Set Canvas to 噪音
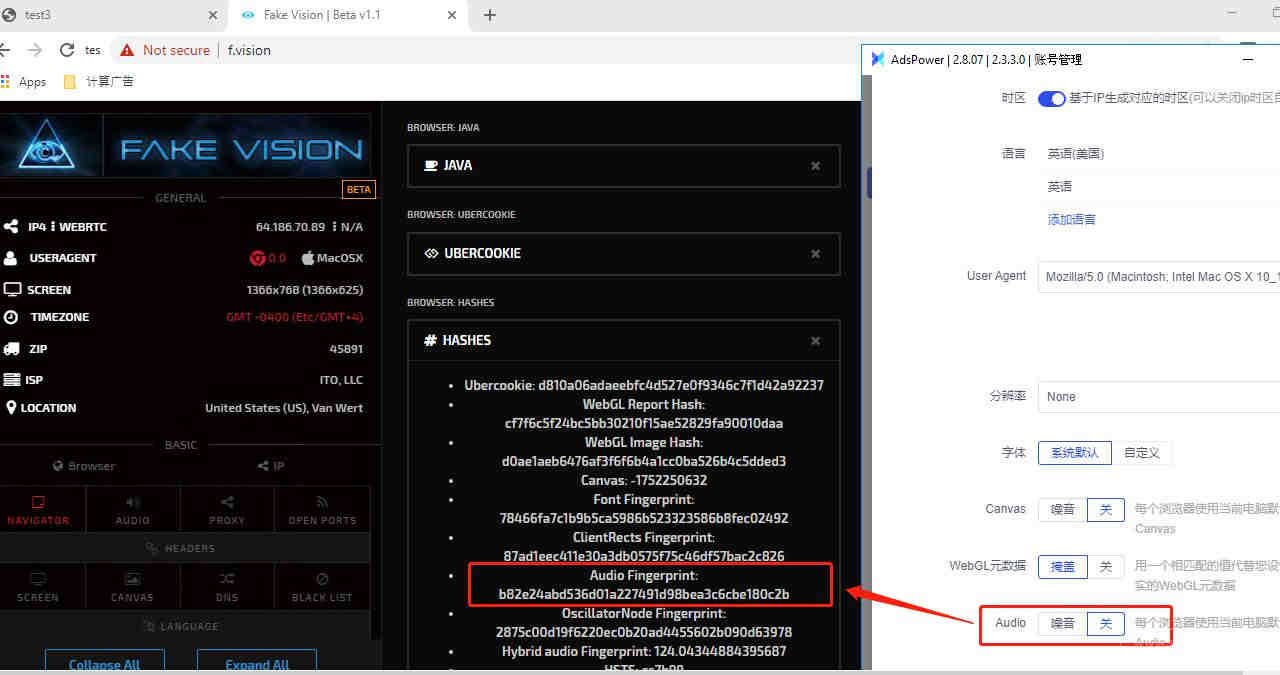This screenshot has height=675, width=1280. [1062, 510]
